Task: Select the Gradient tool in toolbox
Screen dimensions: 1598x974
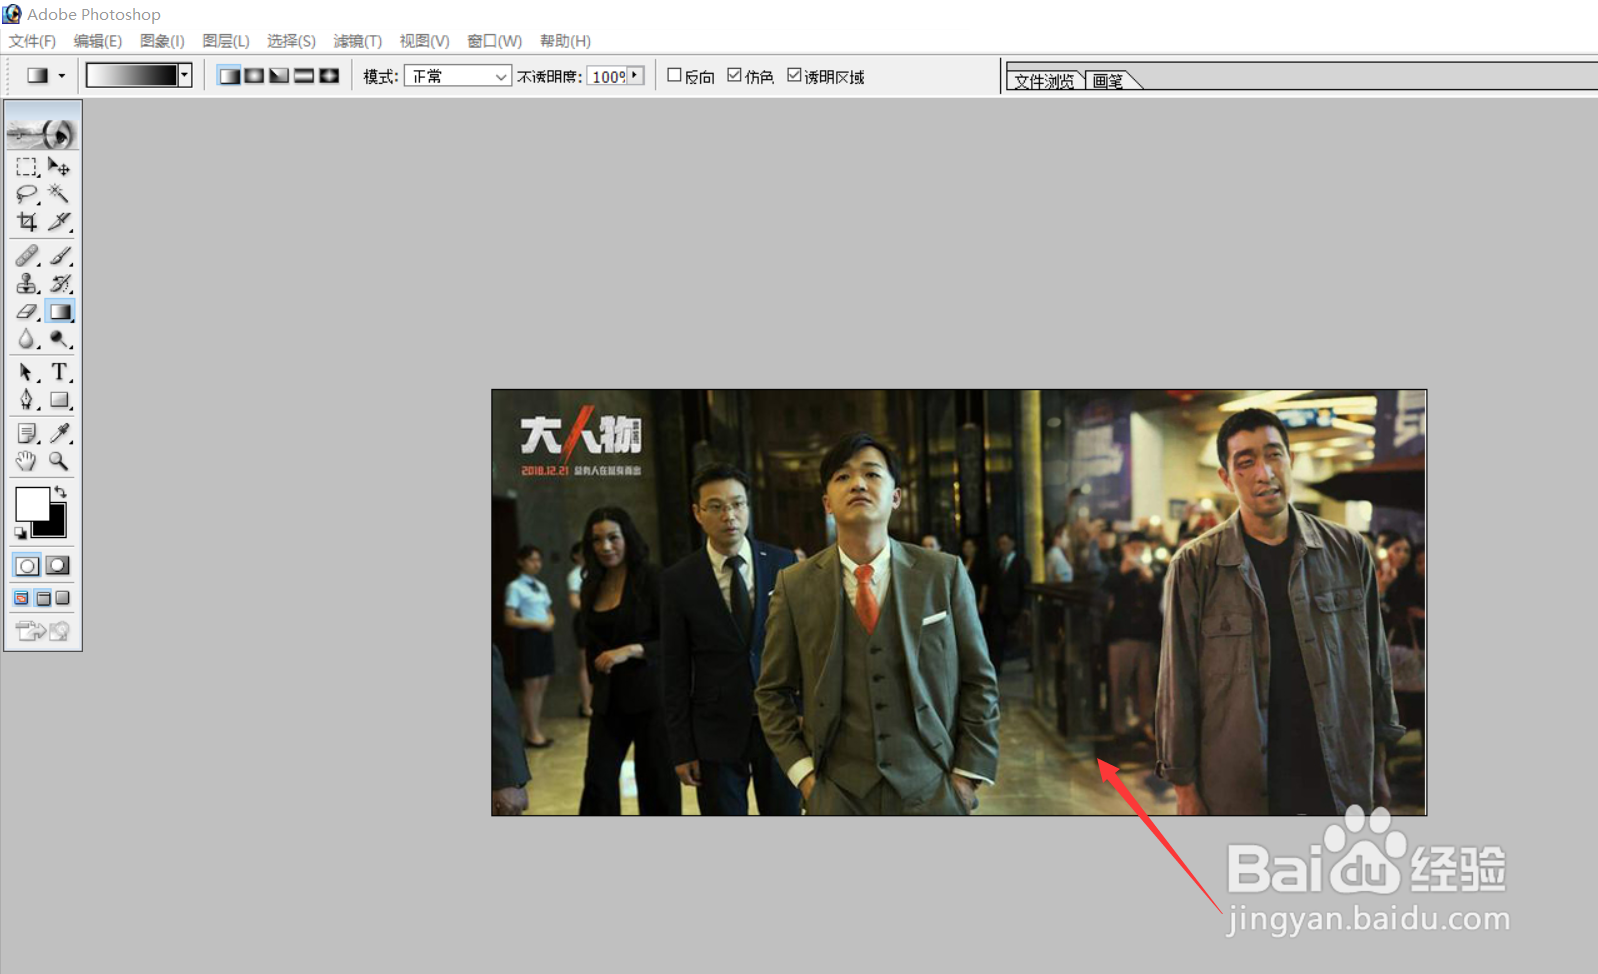Action: (x=59, y=312)
